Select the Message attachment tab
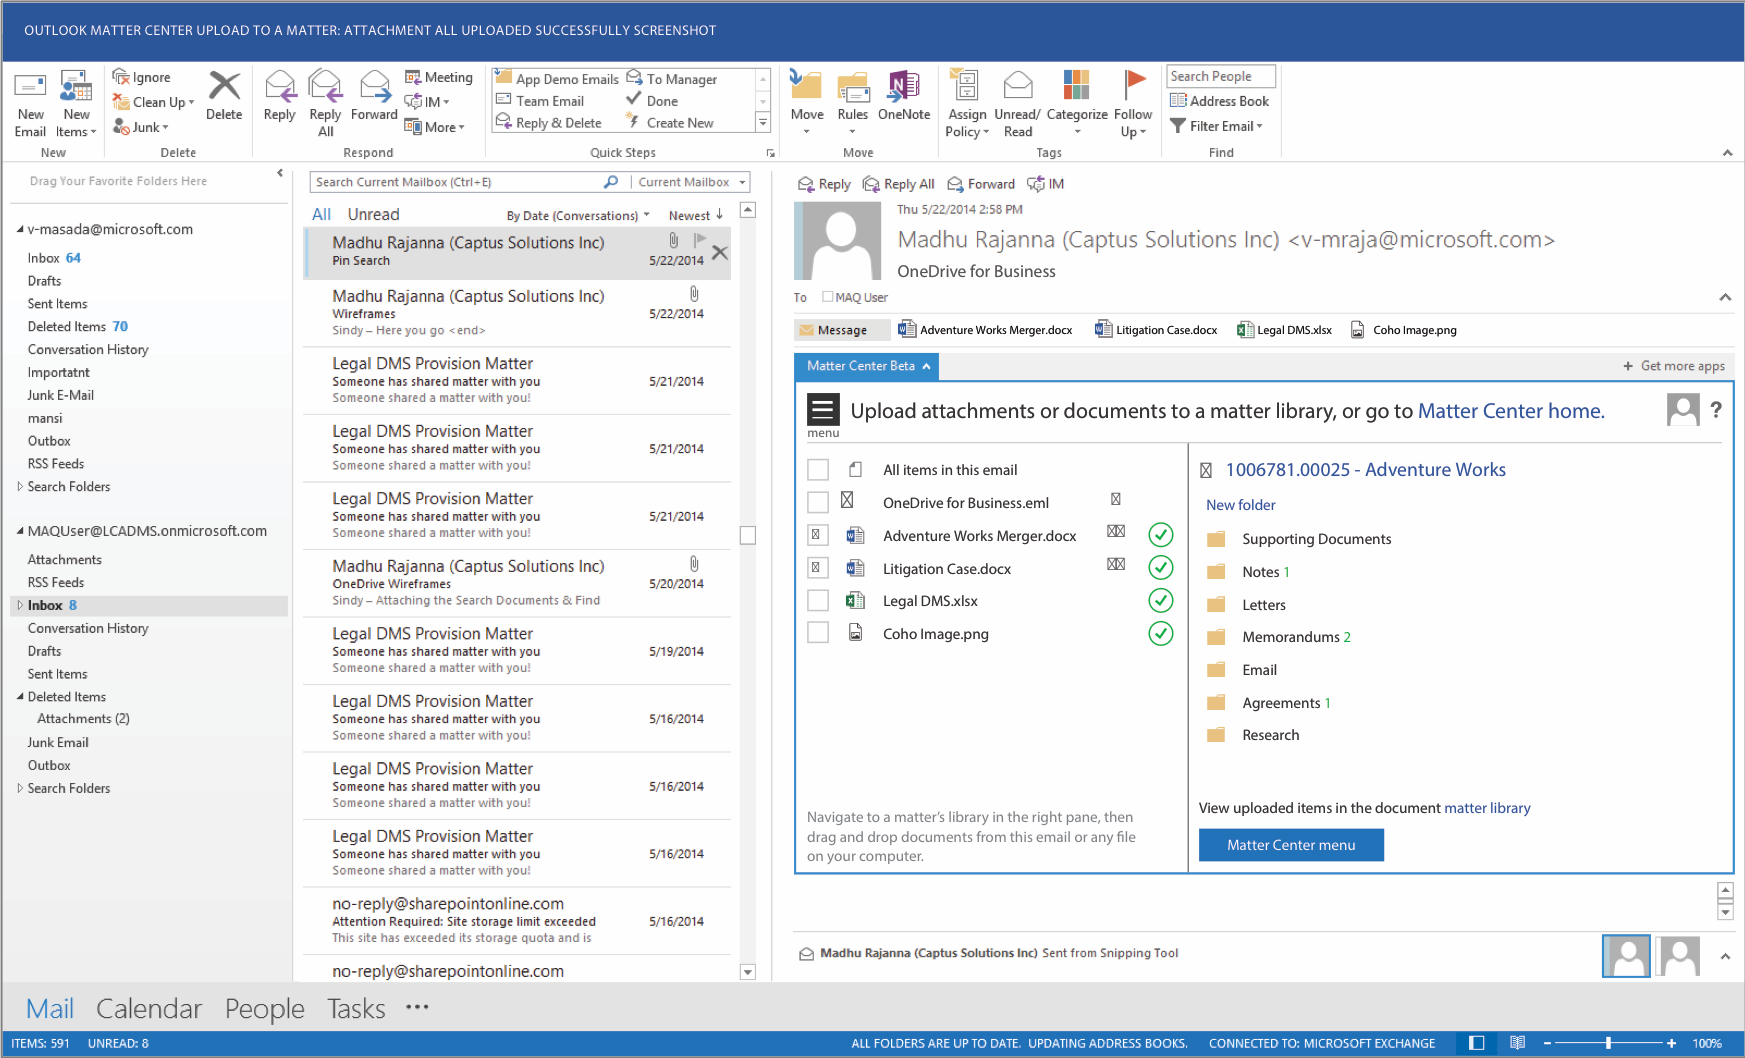 (x=842, y=330)
